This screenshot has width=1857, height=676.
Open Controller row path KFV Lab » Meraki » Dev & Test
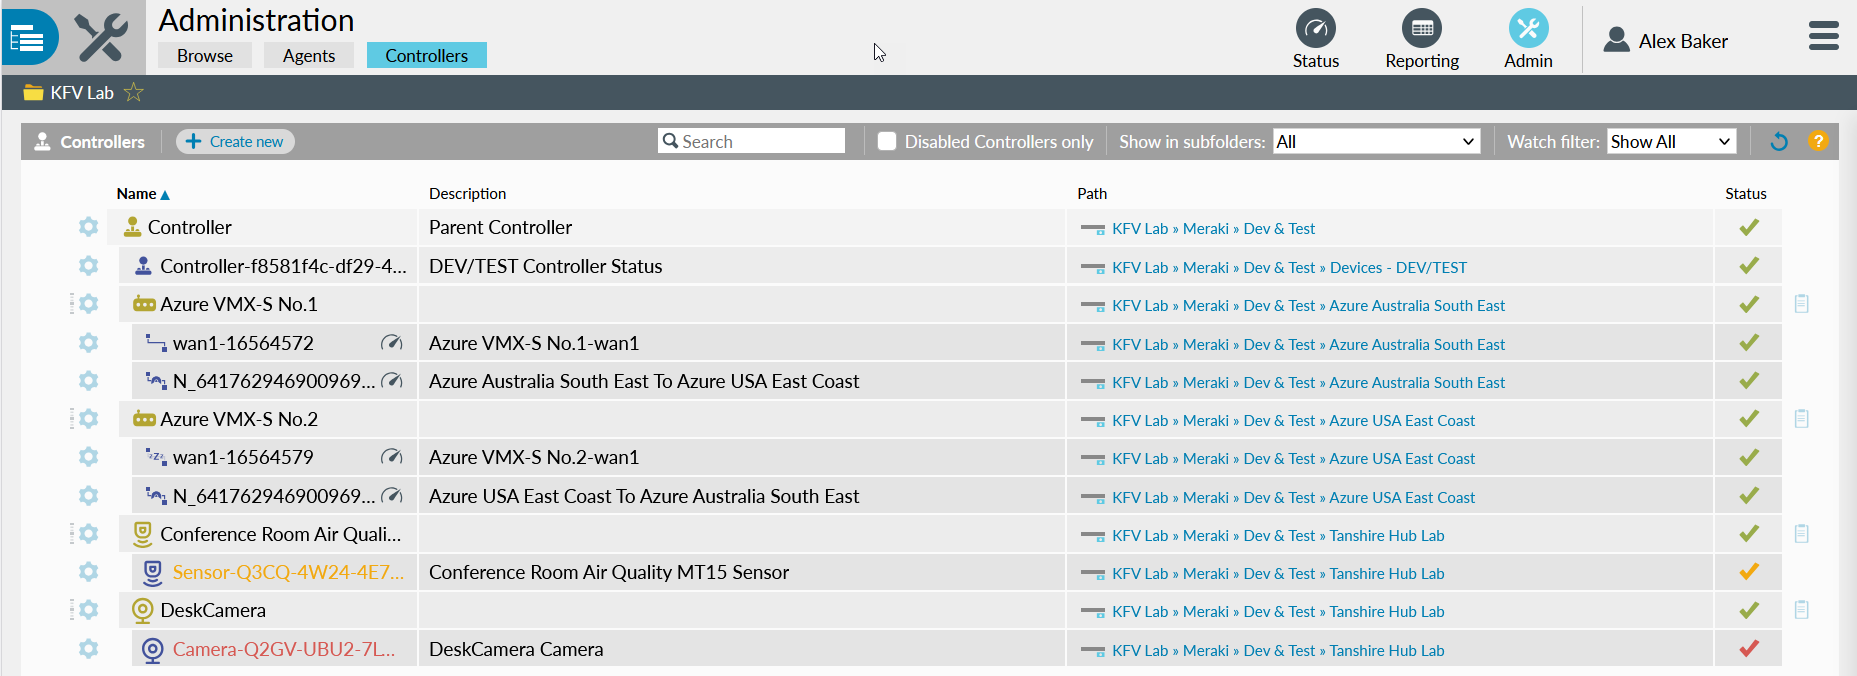1213,229
